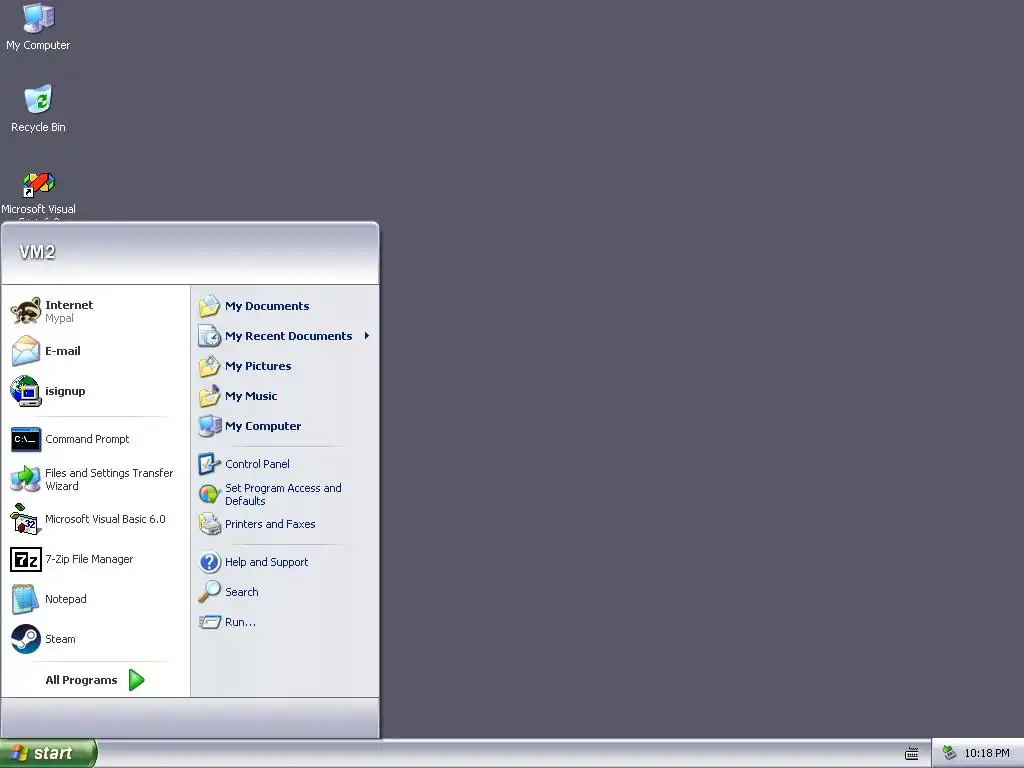1024x768 pixels.
Task: Select the Steam text label
Action: point(60,639)
